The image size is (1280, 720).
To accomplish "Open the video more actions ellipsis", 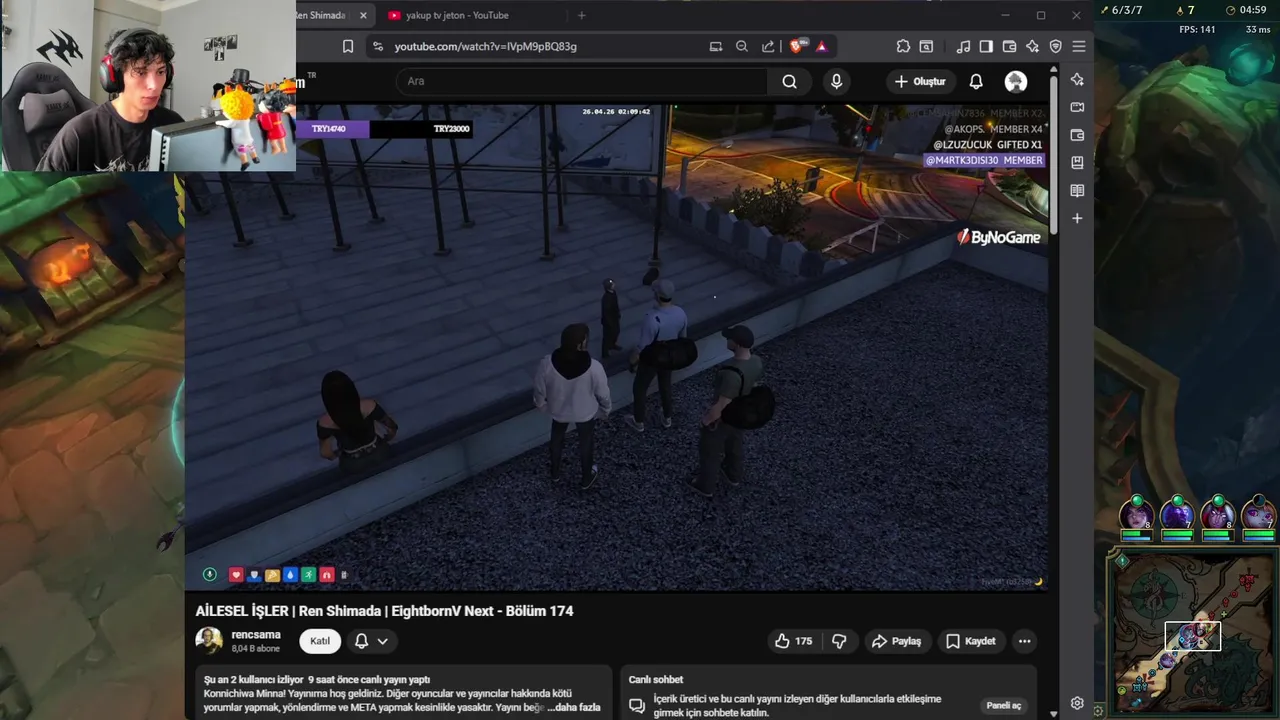I will pos(1024,641).
